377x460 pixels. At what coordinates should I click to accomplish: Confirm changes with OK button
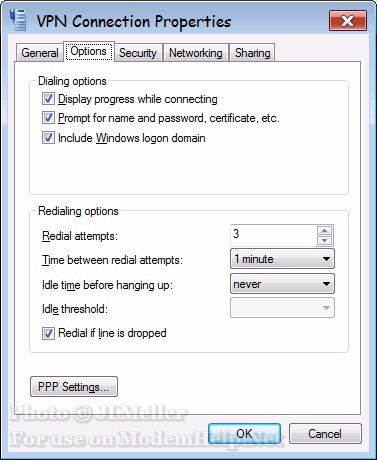(244, 433)
